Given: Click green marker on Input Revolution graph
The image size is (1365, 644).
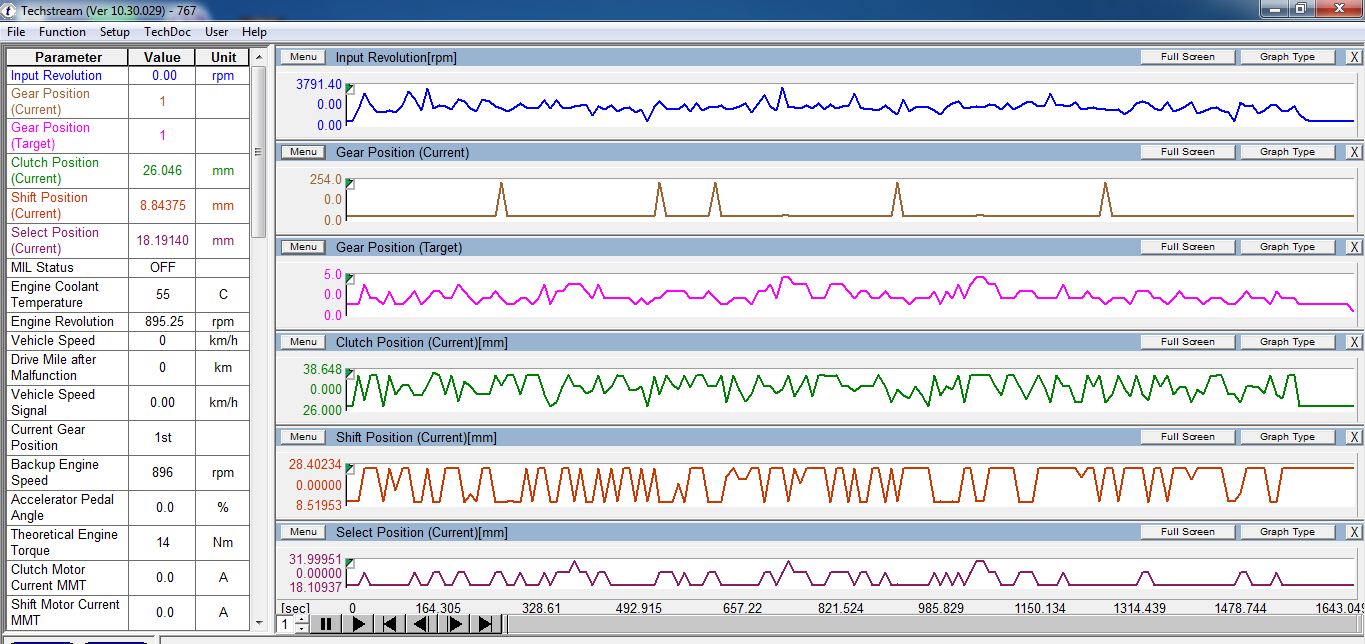Looking at the screenshot, I should pyautogui.click(x=350, y=89).
